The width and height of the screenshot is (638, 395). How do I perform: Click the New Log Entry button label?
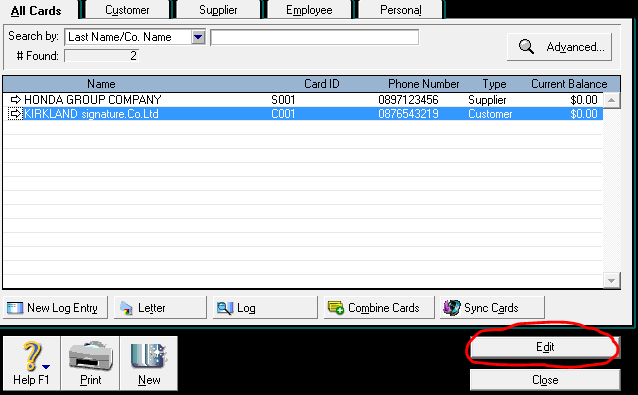tap(62, 308)
